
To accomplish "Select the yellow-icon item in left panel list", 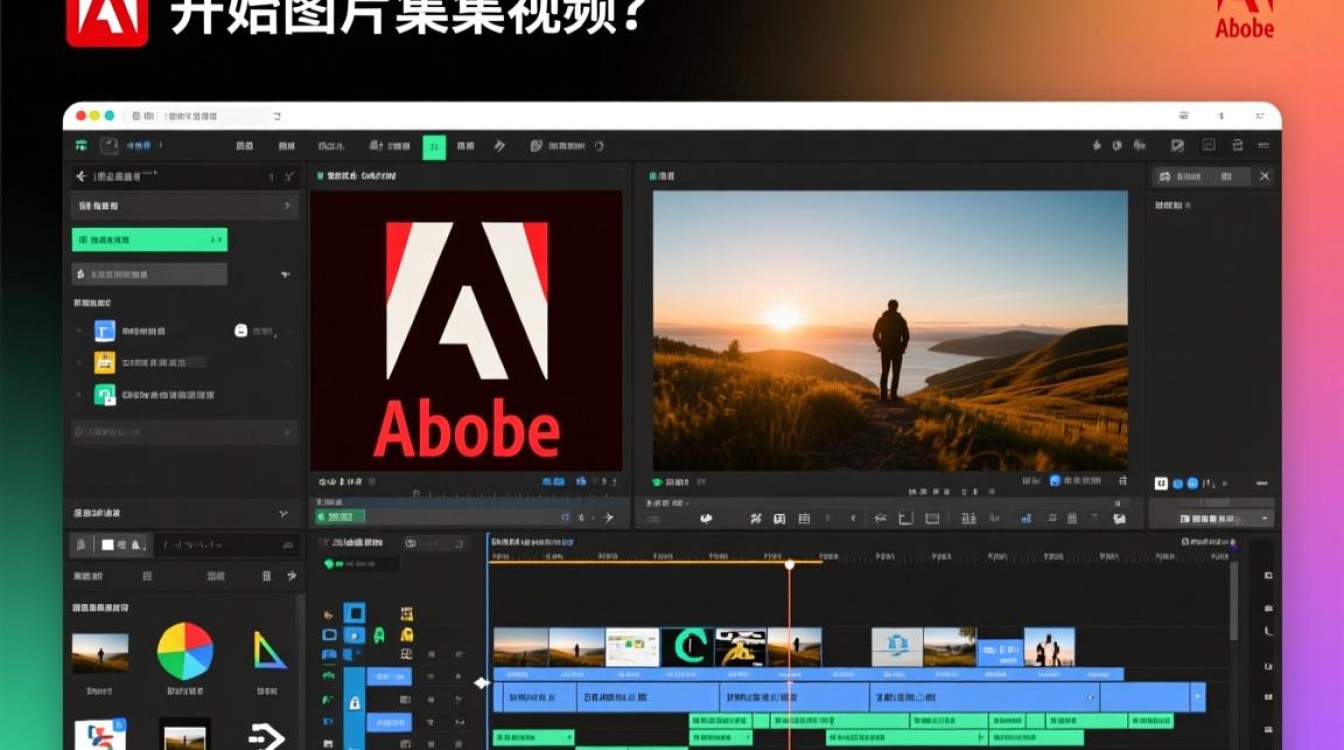I will tap(105, 362).
